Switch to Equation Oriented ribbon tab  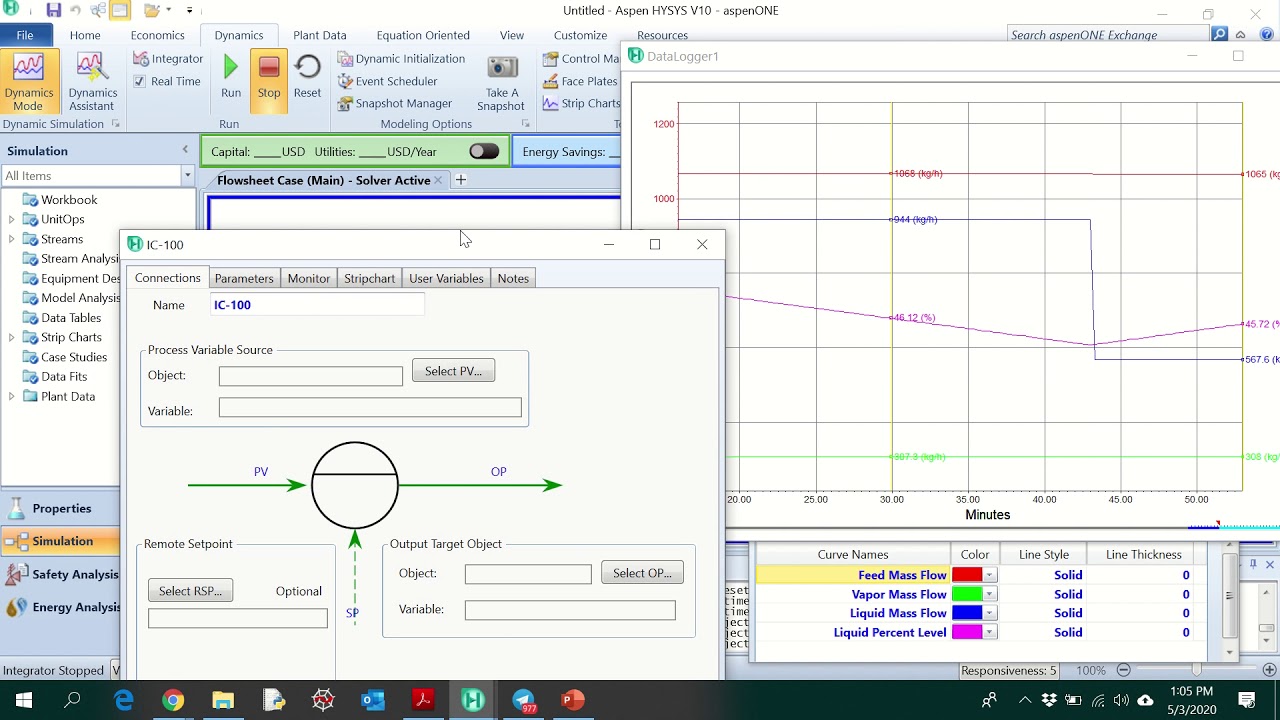423,35
